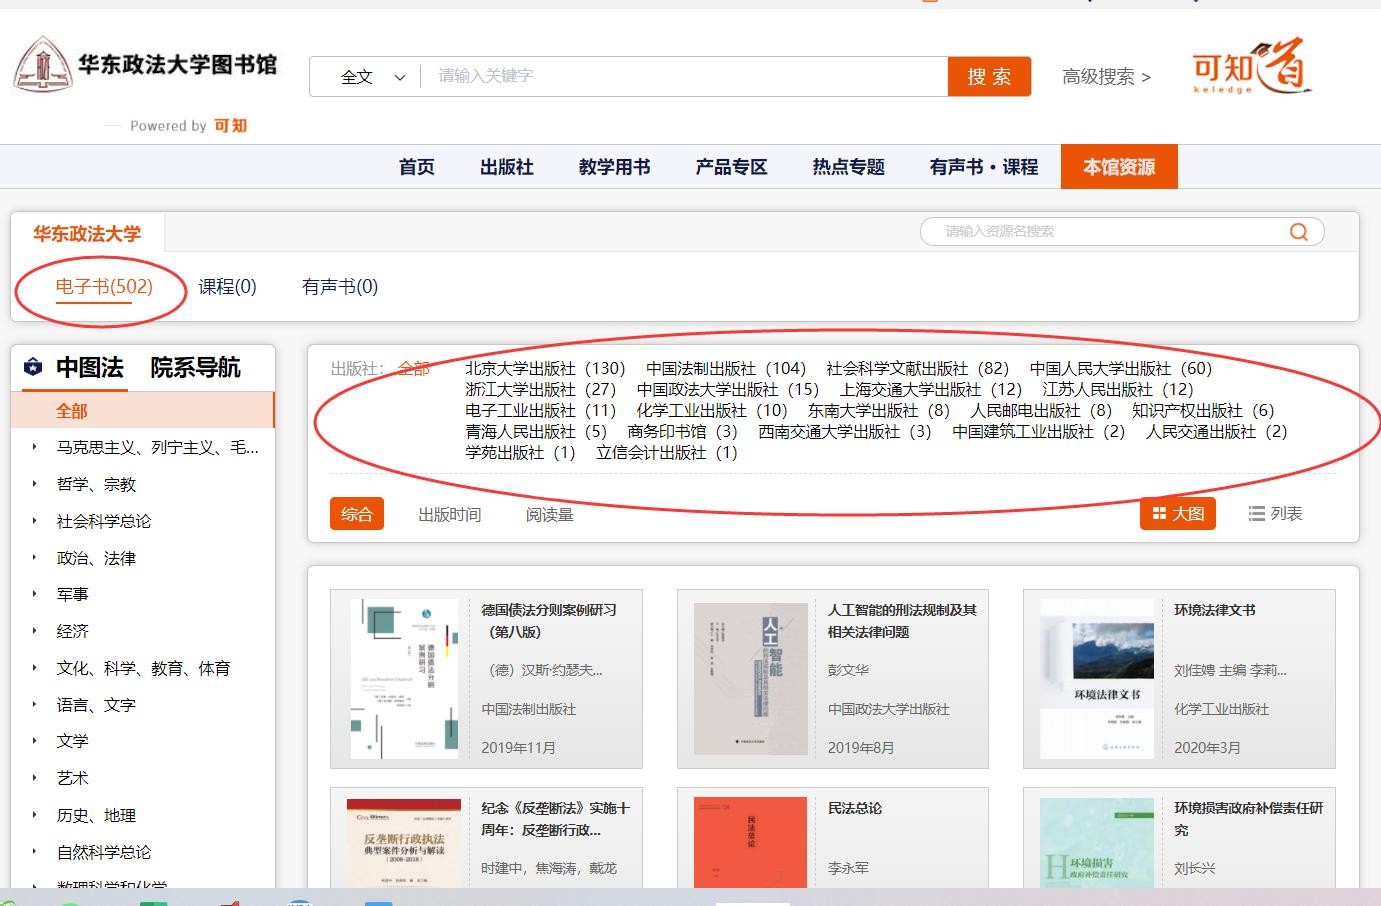
Task: Go to 教学用书 menu item
Action: click(x=614, y=167)
